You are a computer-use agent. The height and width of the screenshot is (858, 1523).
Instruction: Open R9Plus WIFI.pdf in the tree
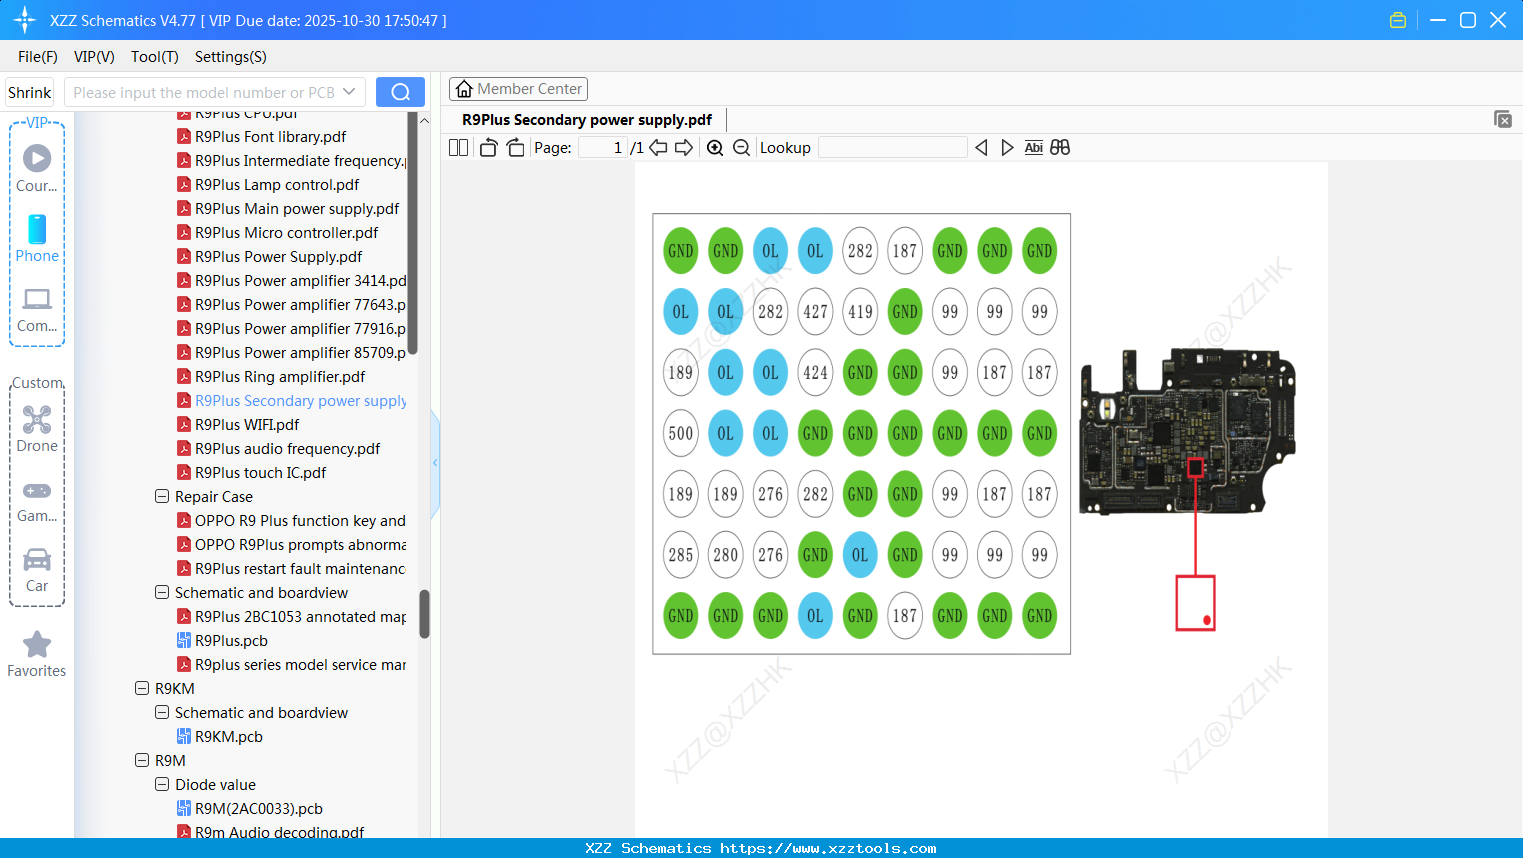point(247,424)
